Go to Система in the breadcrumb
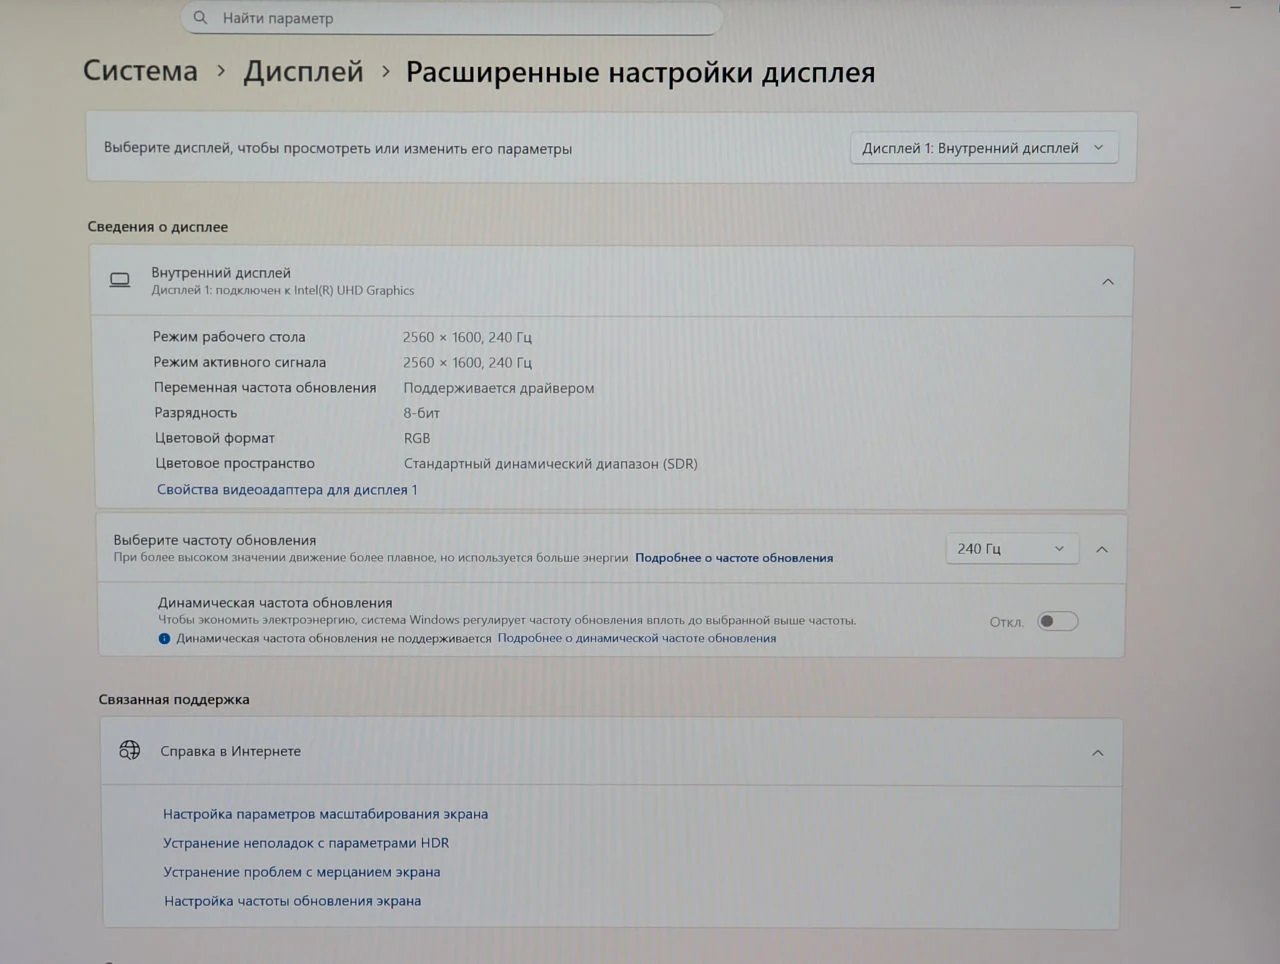 click(140, 71)
